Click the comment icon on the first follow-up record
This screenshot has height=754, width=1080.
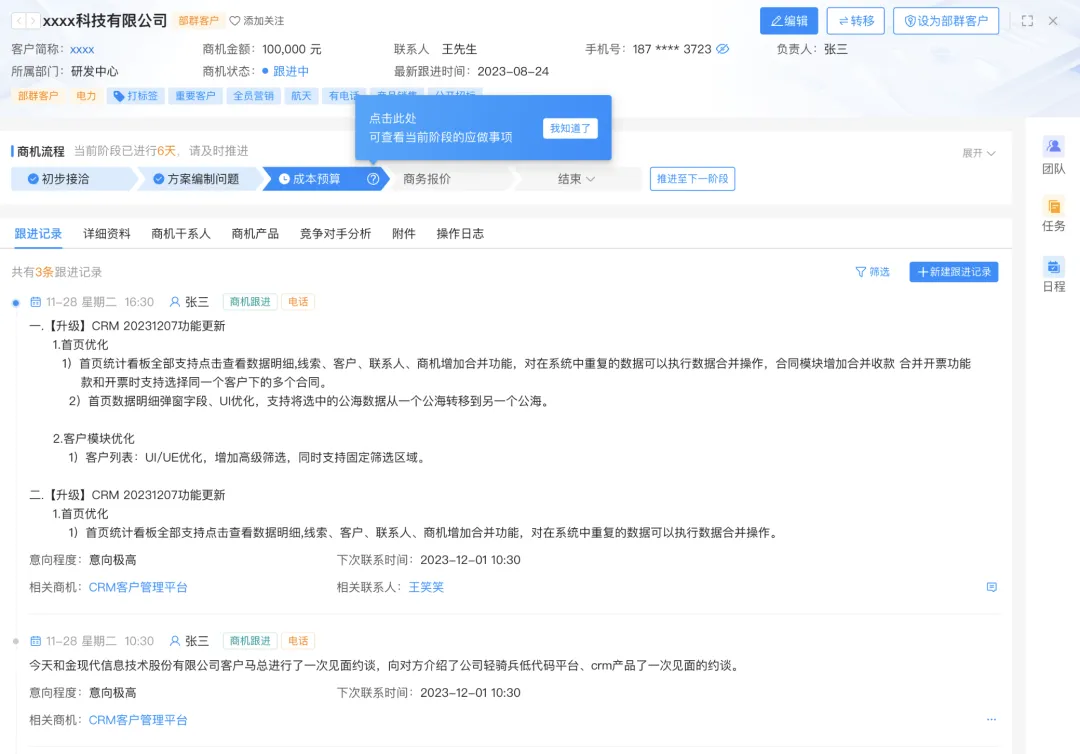[991, 587]
